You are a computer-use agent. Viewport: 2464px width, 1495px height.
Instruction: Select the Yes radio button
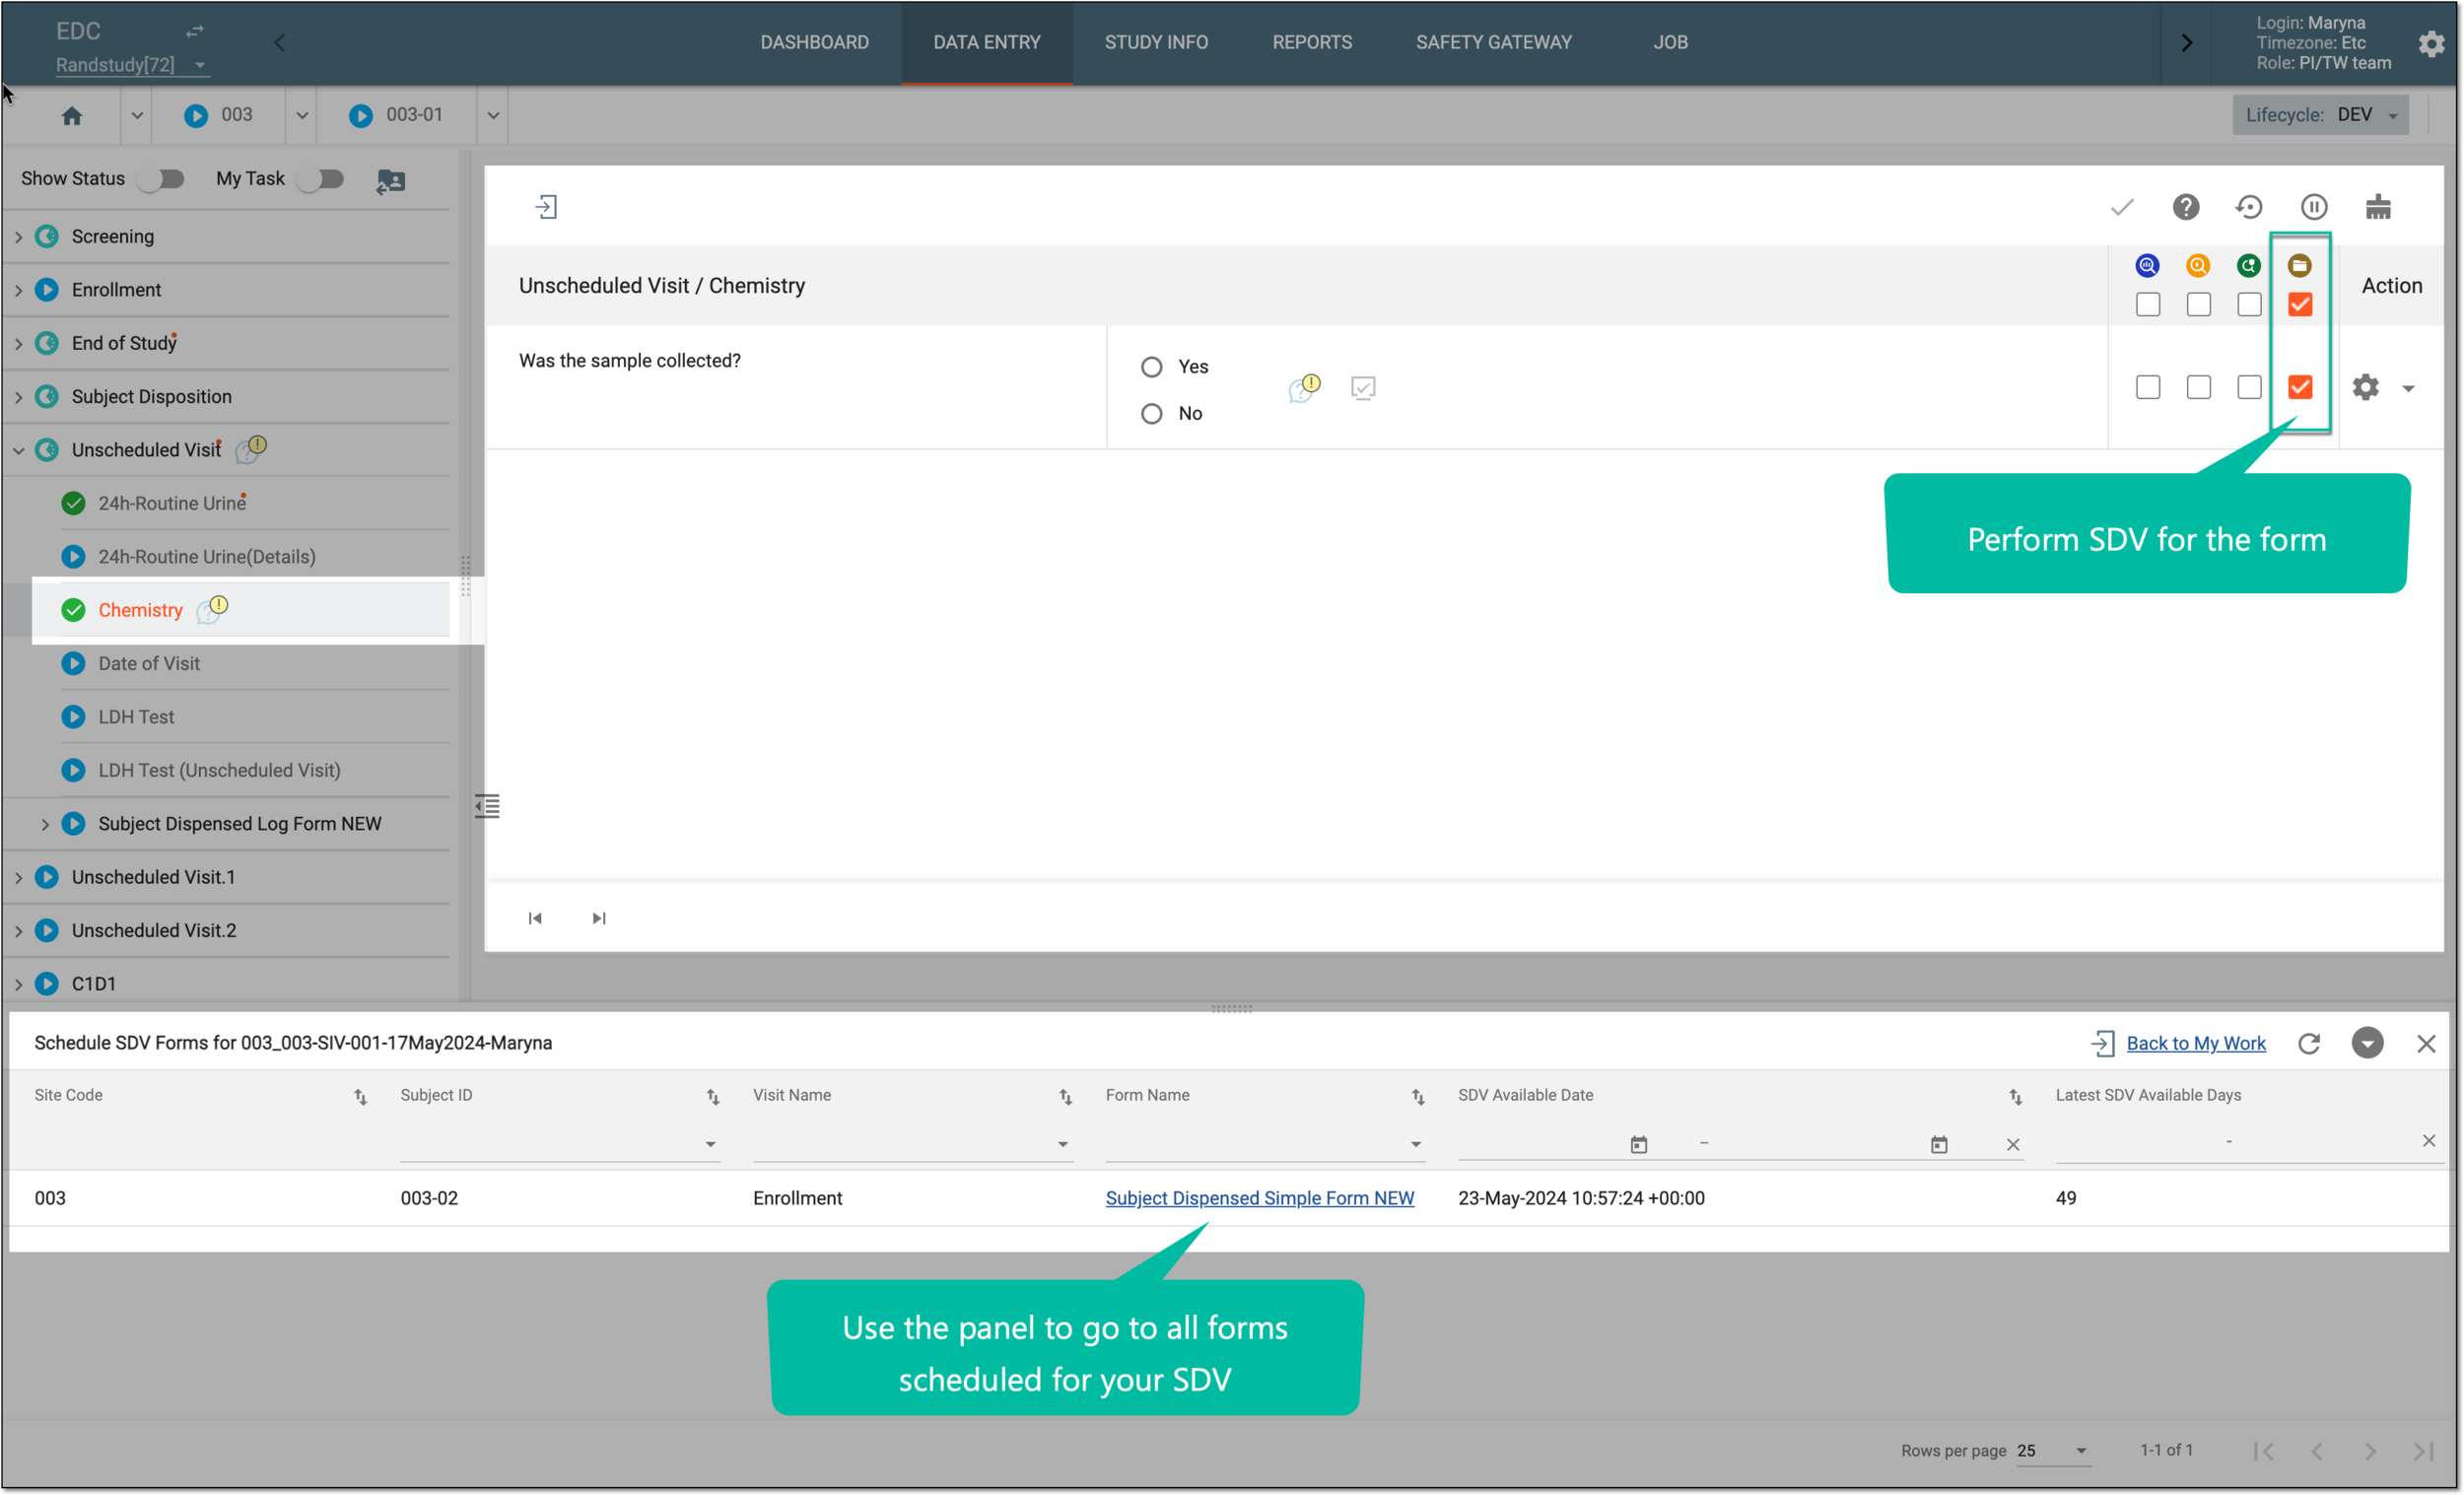(x=1152, y=367)
